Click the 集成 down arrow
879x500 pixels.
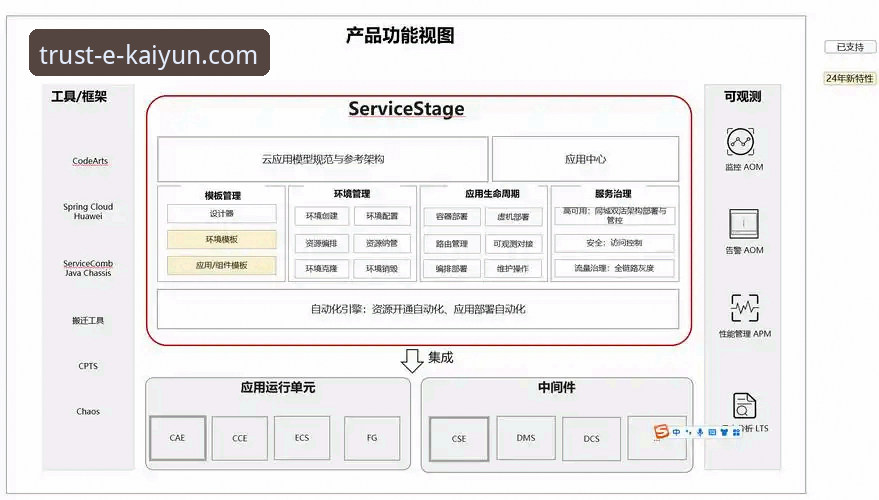[412, 360]
